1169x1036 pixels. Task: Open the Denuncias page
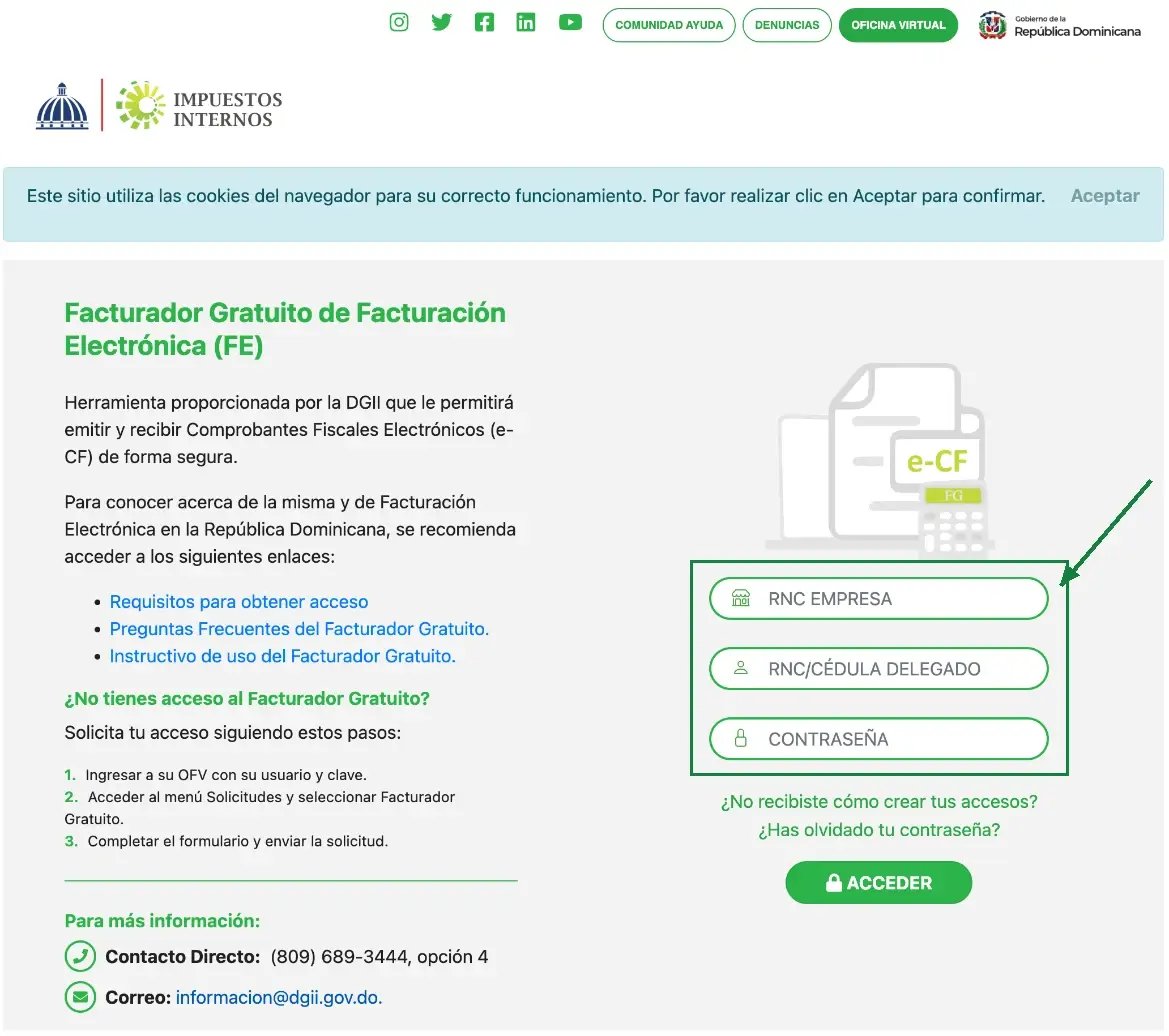pos(787,25)
